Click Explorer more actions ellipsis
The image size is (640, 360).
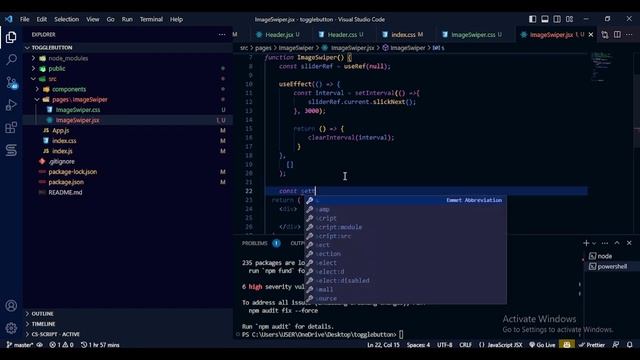pyautogui.click(x=222, y=35)
